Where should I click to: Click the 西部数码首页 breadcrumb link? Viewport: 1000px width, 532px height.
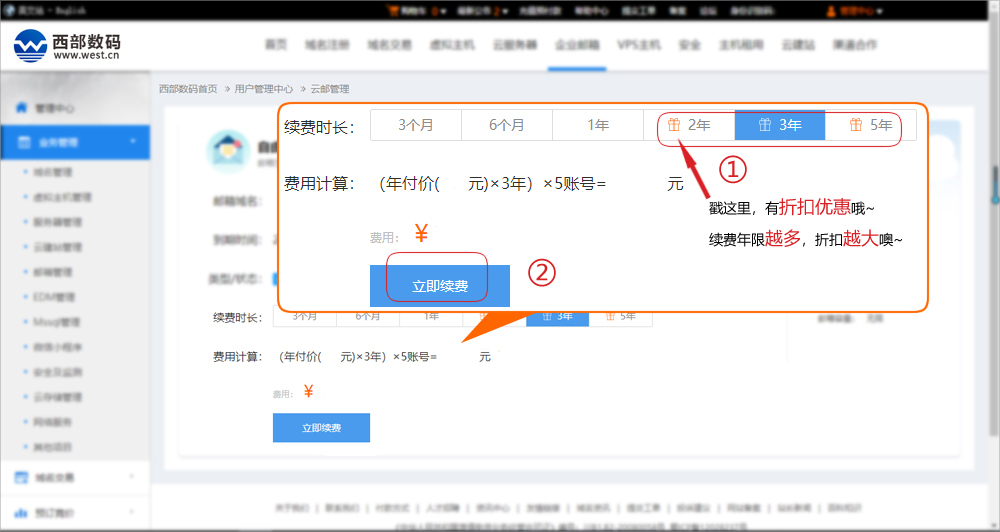(188, 89)
